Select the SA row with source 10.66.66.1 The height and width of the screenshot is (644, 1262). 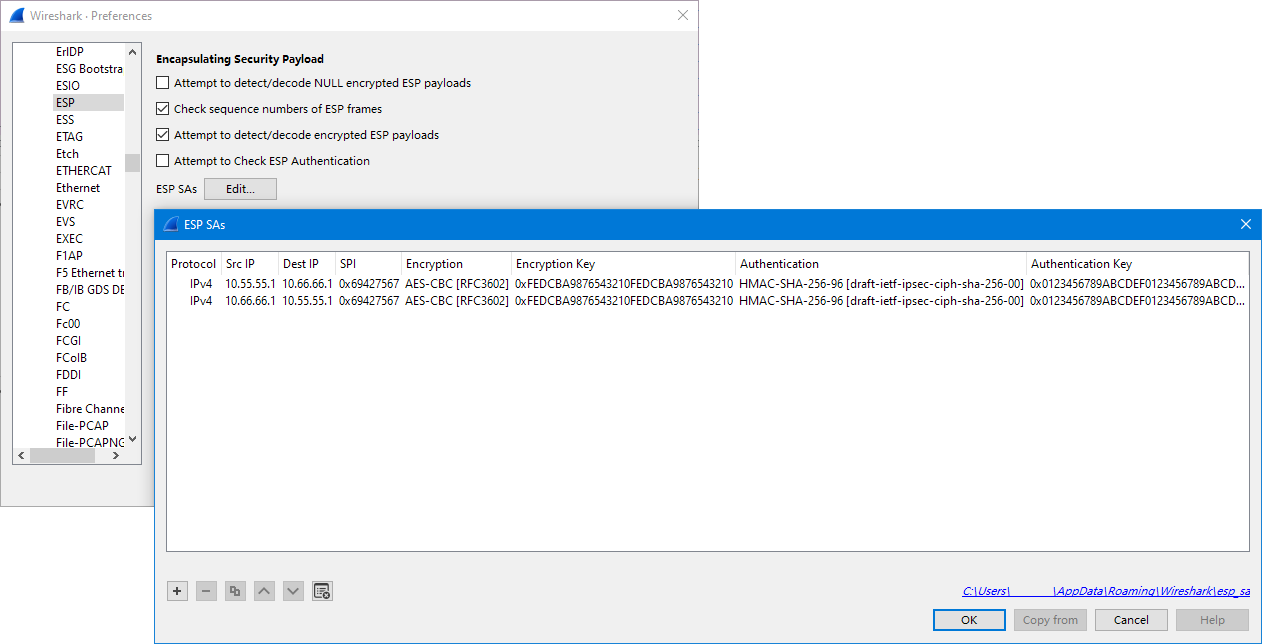[708, 300]
